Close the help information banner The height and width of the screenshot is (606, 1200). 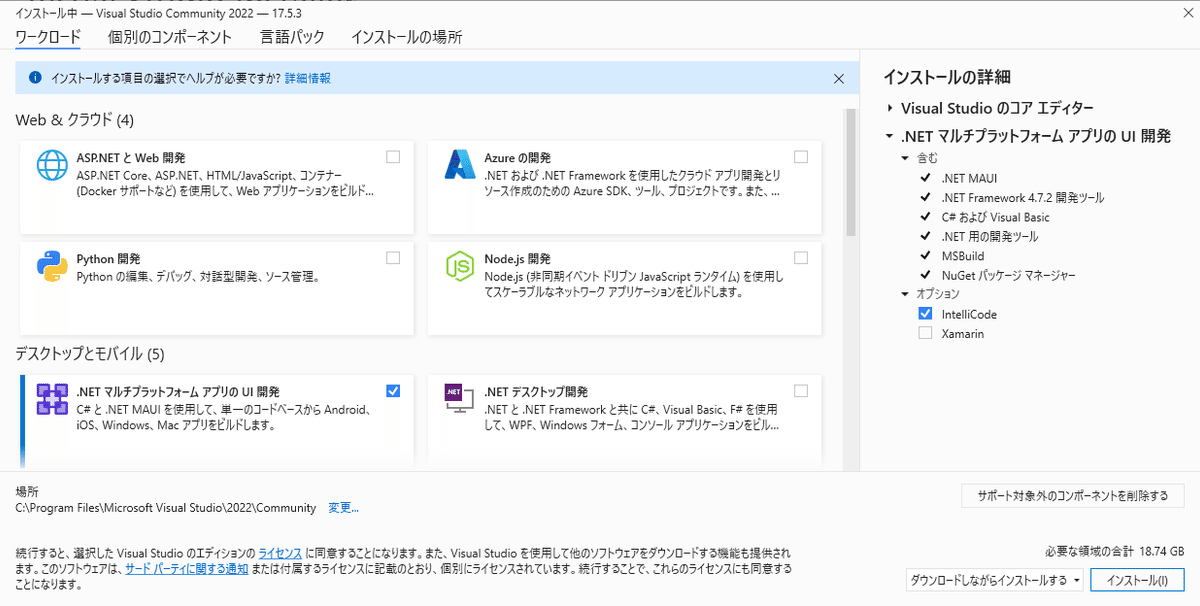[839, 77]
